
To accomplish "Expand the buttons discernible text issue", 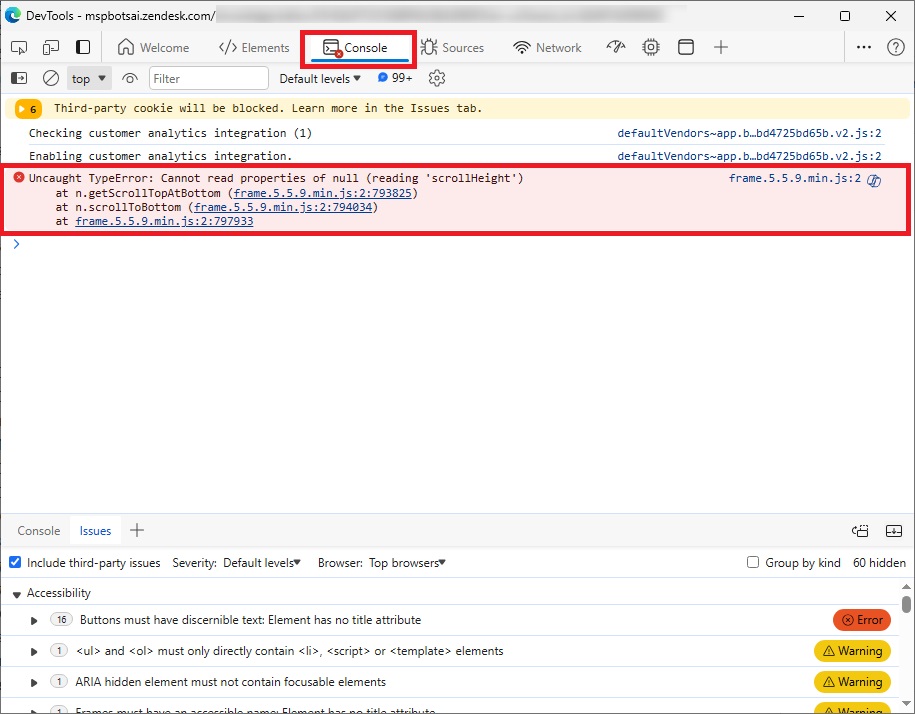I will pos(33,620).
